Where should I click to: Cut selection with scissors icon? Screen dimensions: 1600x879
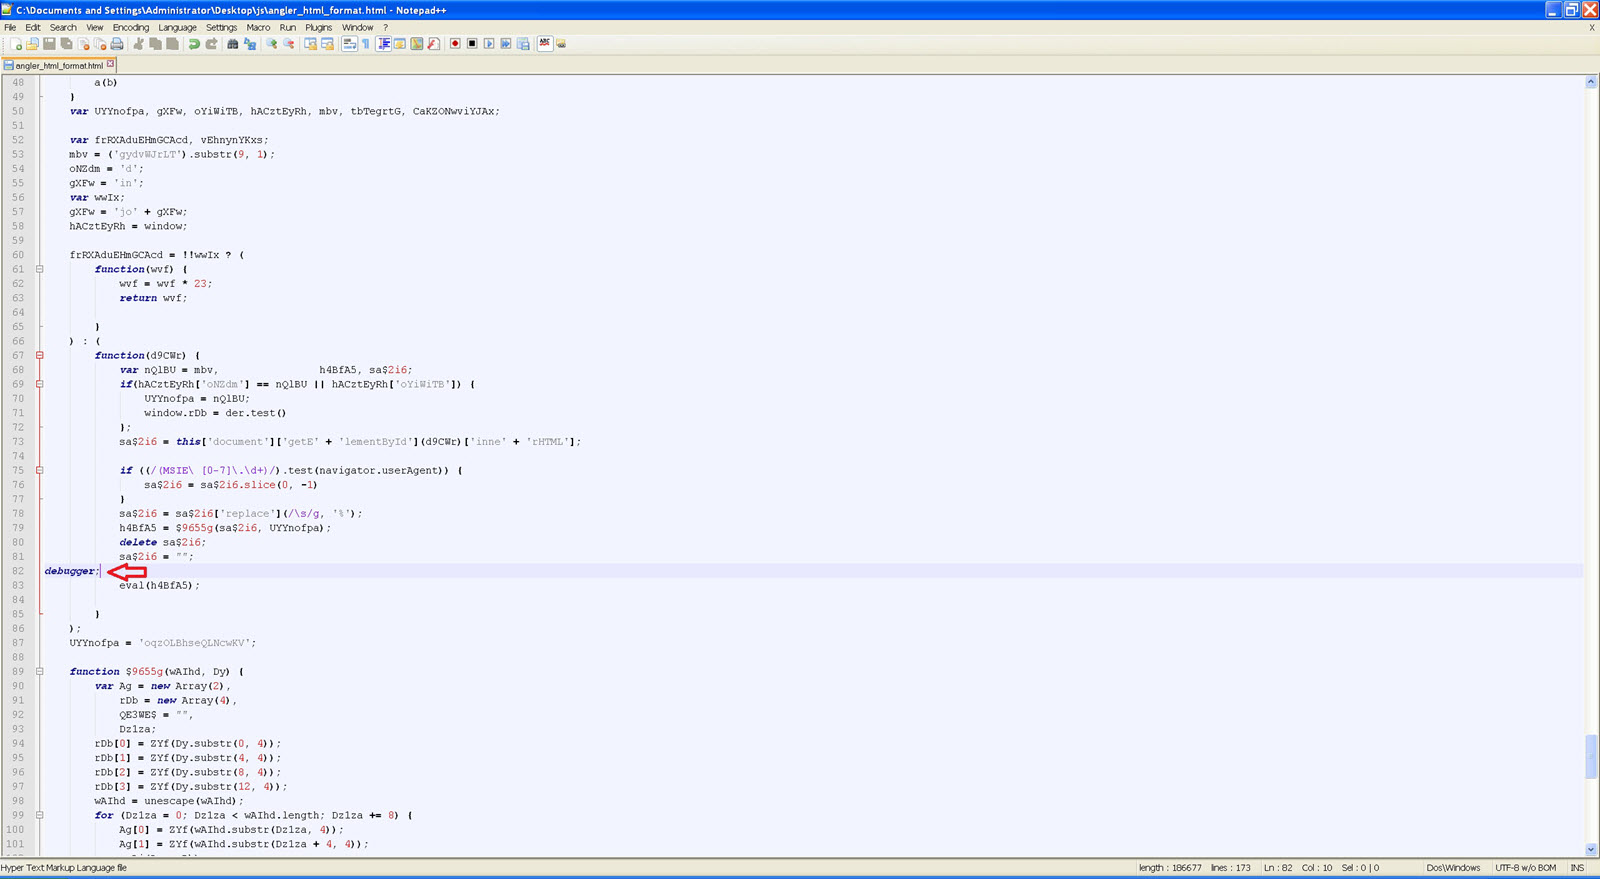[138, 44]
